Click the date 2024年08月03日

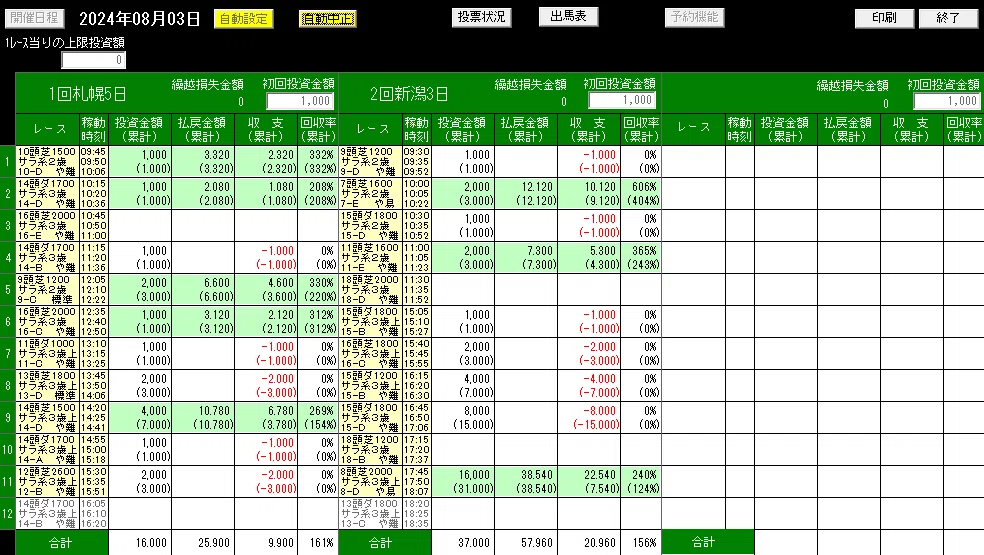(x=139, y=19)
